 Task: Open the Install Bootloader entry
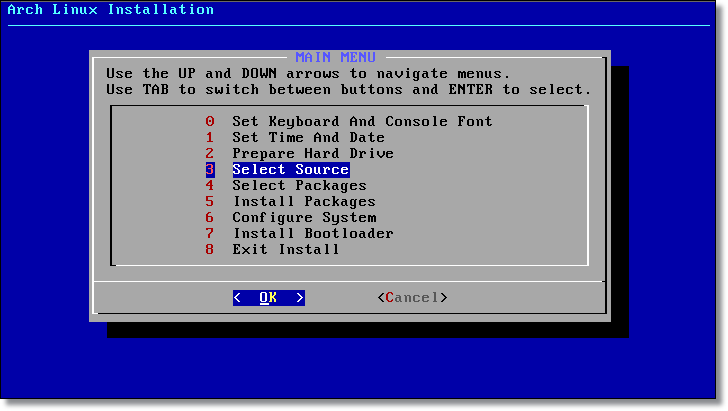click(313, 233)
